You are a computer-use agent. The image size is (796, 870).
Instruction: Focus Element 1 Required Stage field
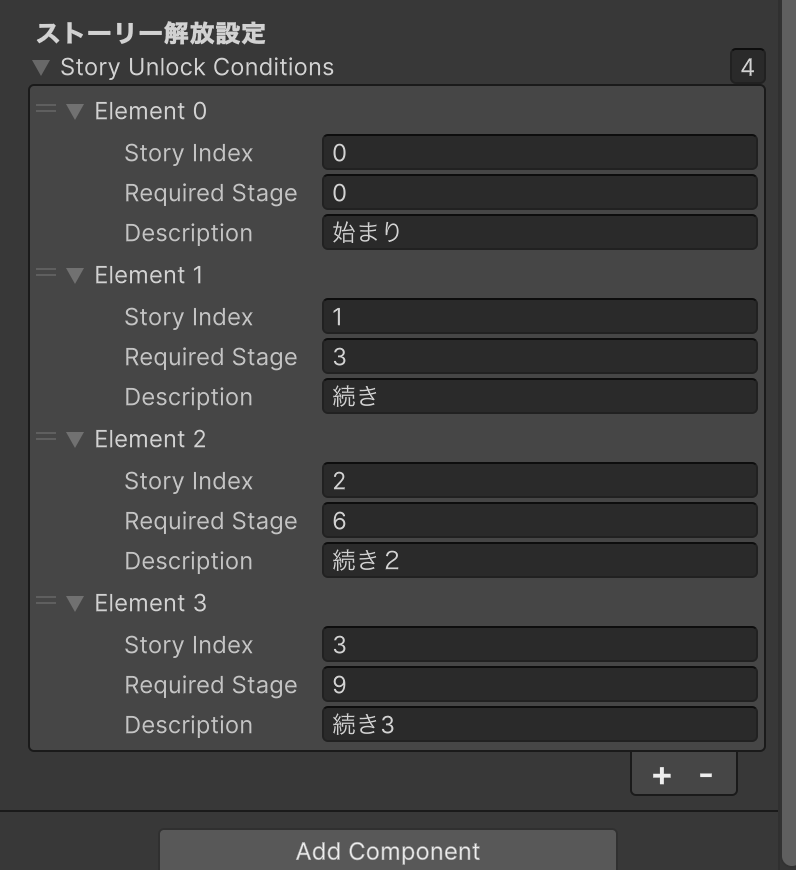540,356
